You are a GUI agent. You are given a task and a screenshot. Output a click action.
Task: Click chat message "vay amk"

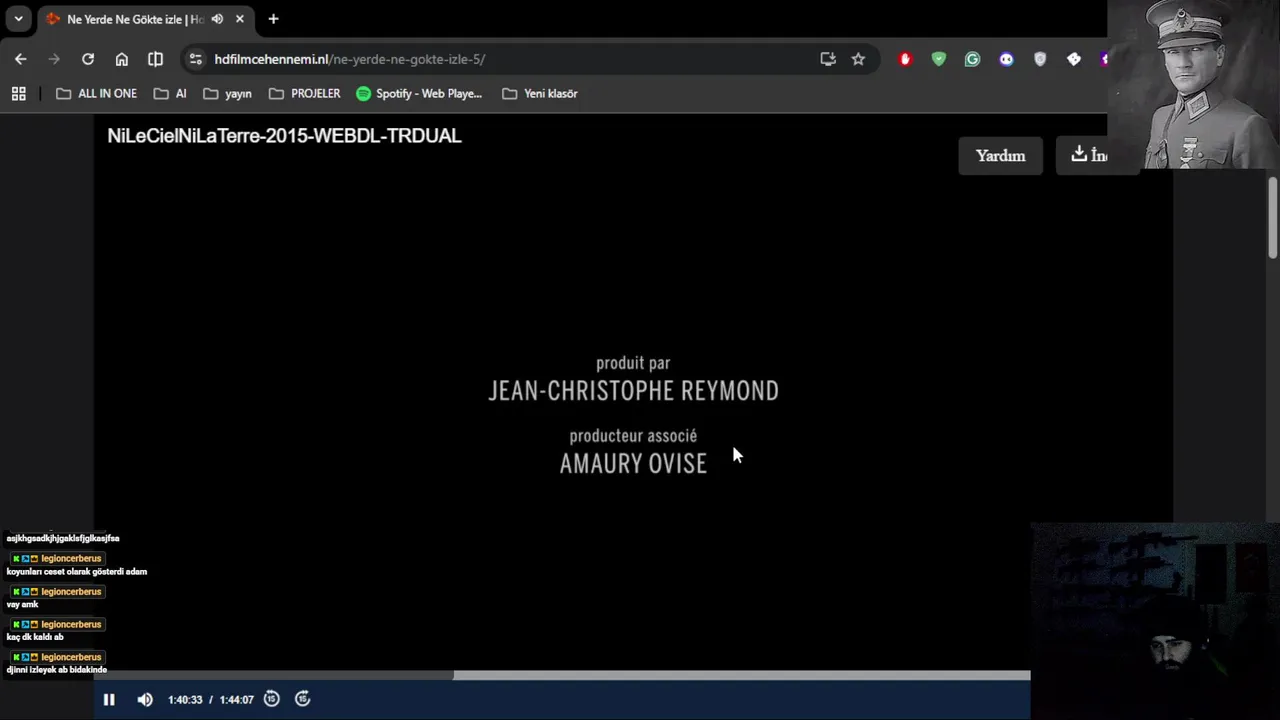(x=22, y=604)
